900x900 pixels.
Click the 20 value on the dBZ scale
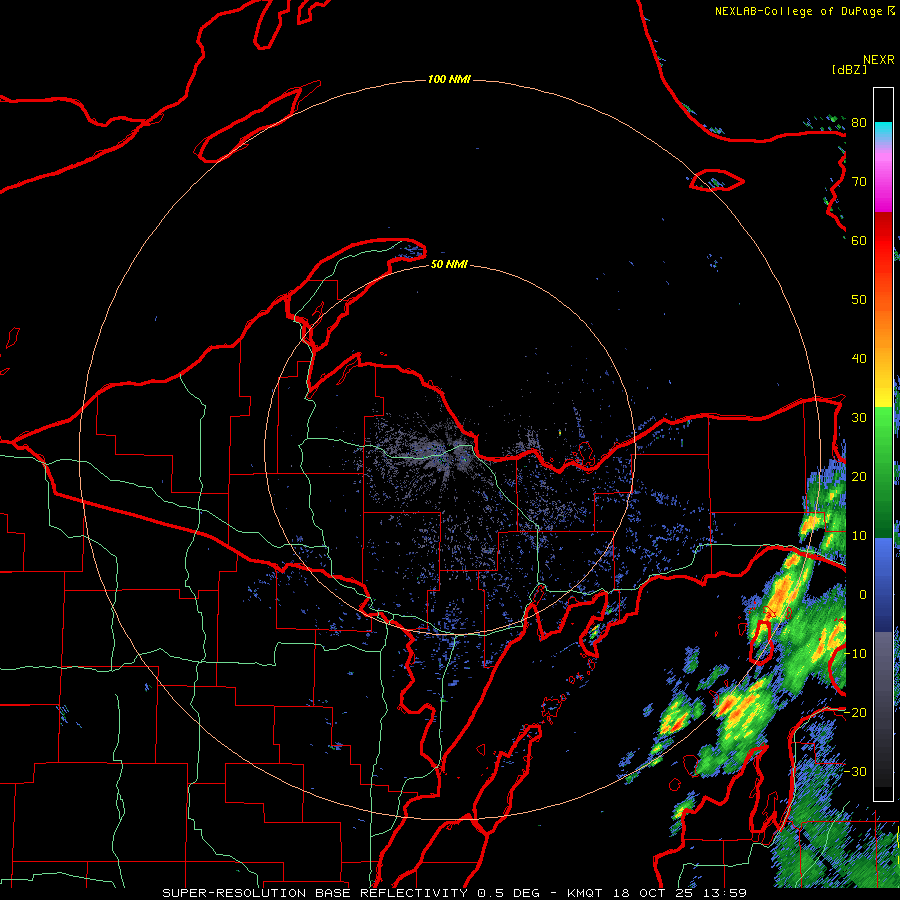tap(859, 477)
